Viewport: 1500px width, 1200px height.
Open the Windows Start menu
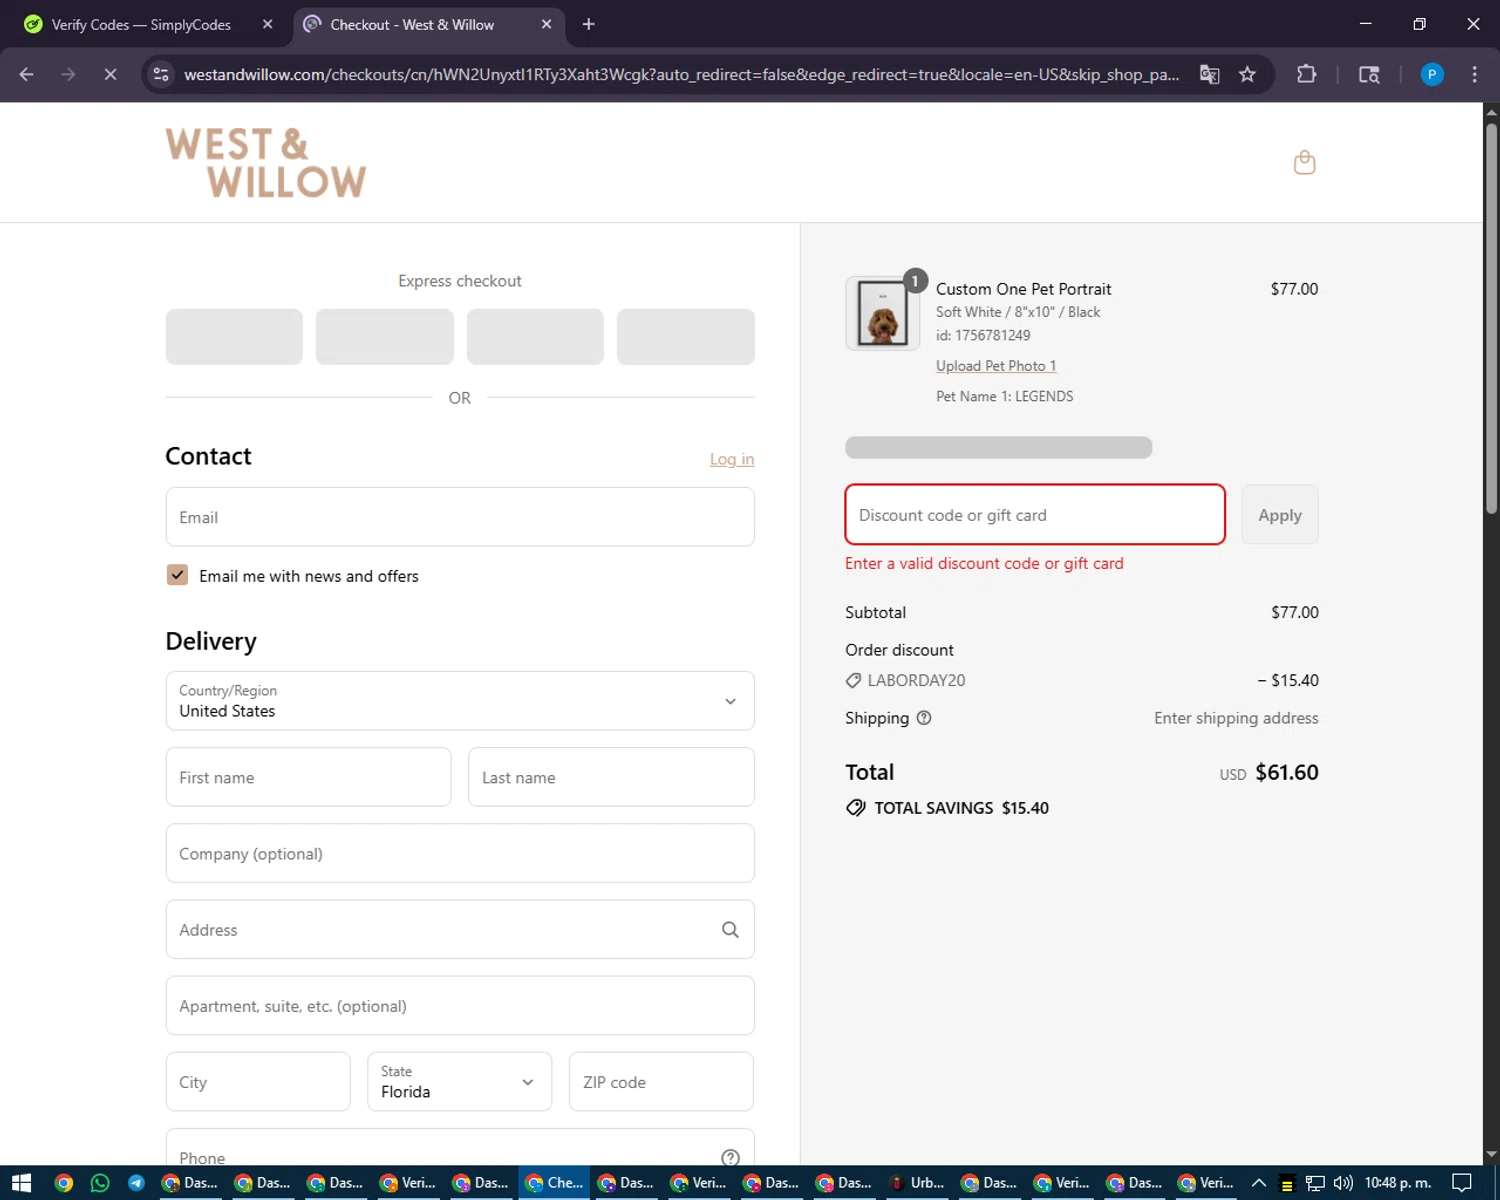point(22,1183)
